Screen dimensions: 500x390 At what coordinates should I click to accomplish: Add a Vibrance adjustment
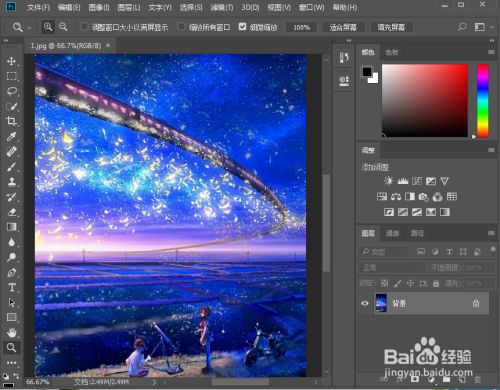[444, 181]
